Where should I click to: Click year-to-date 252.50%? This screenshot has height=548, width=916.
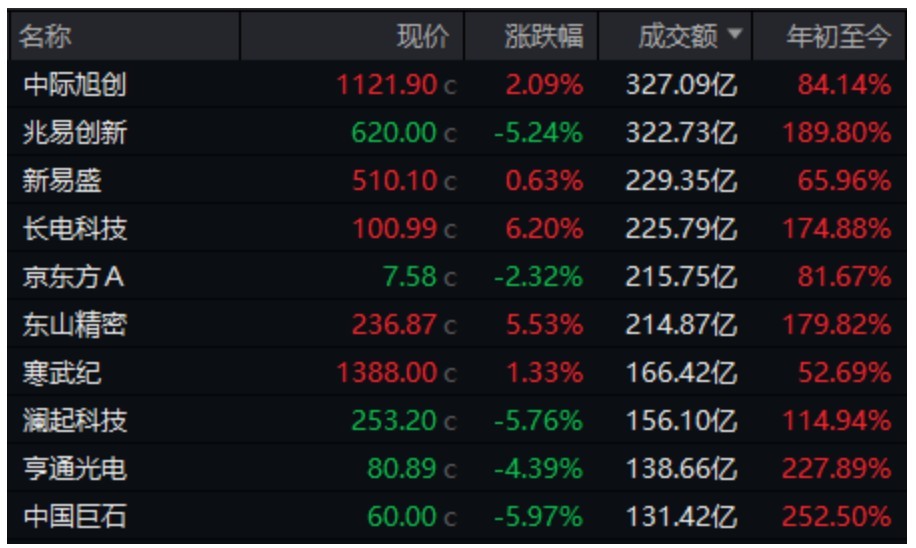pos(837,516)
